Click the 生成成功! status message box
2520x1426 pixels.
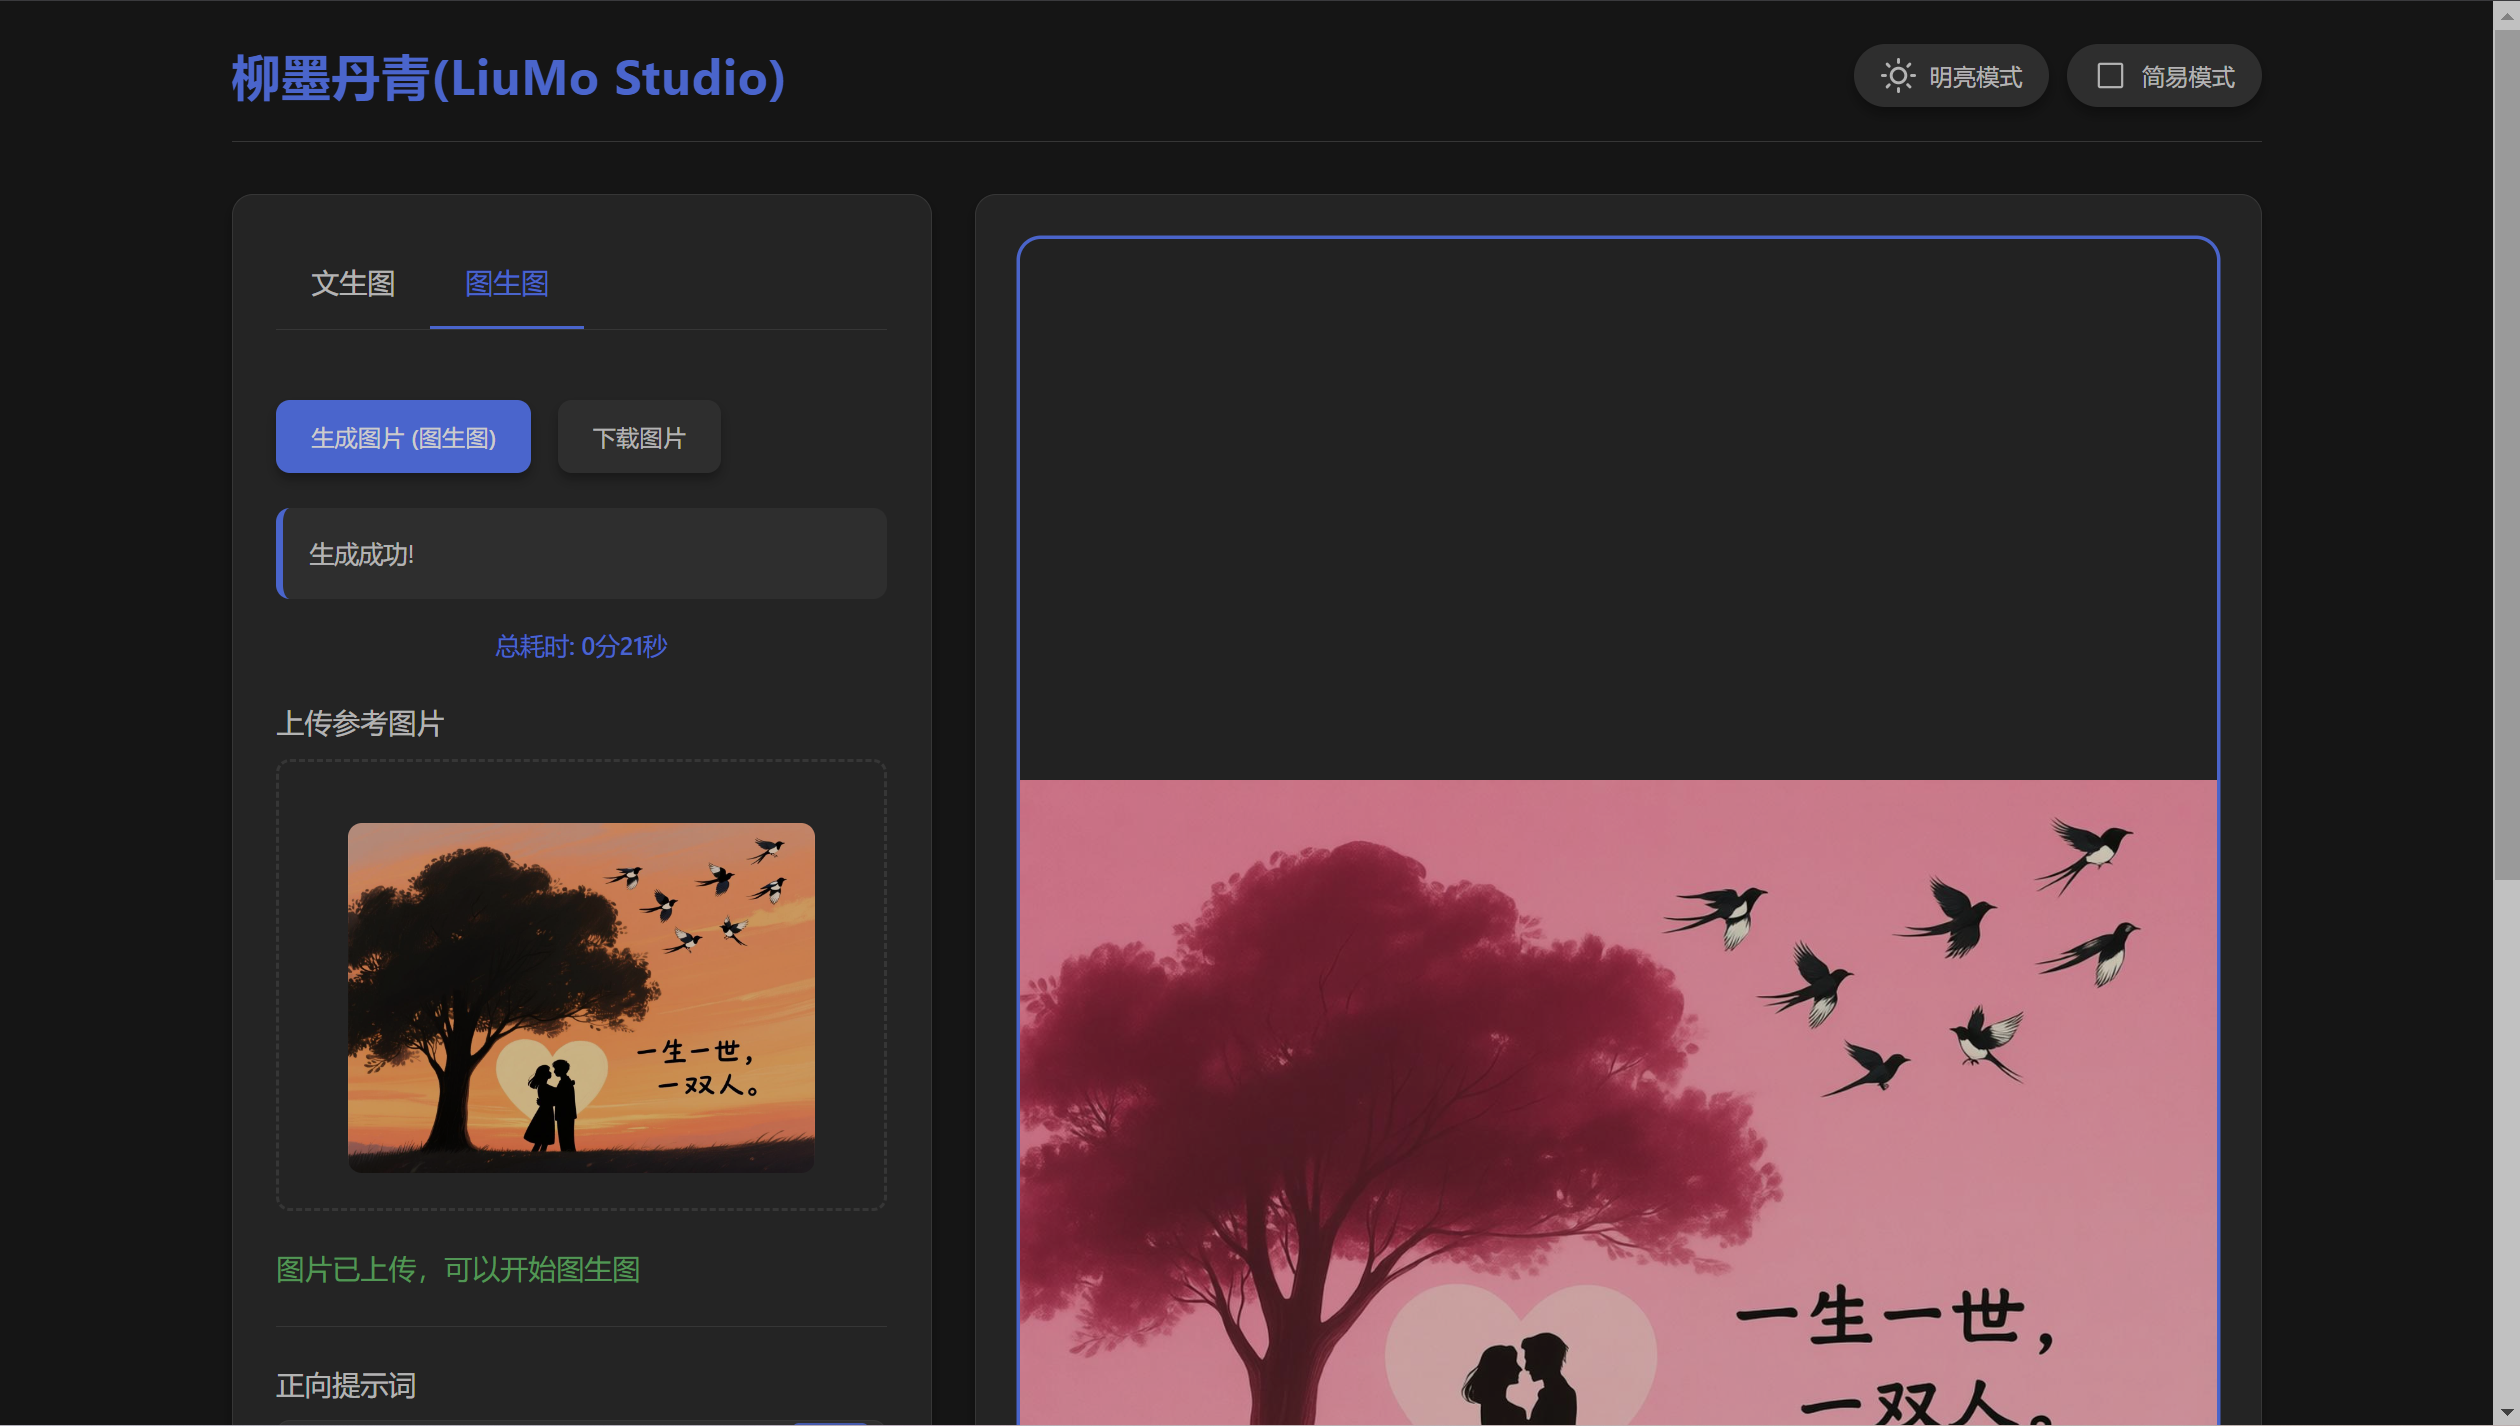(582, 554)
